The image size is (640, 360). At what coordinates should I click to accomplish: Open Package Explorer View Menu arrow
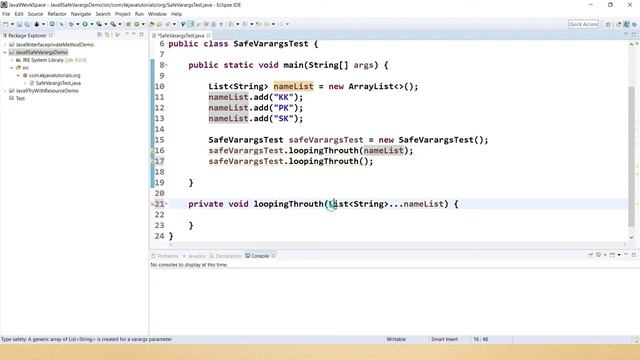pyautogui.click(x=127, y=35)
